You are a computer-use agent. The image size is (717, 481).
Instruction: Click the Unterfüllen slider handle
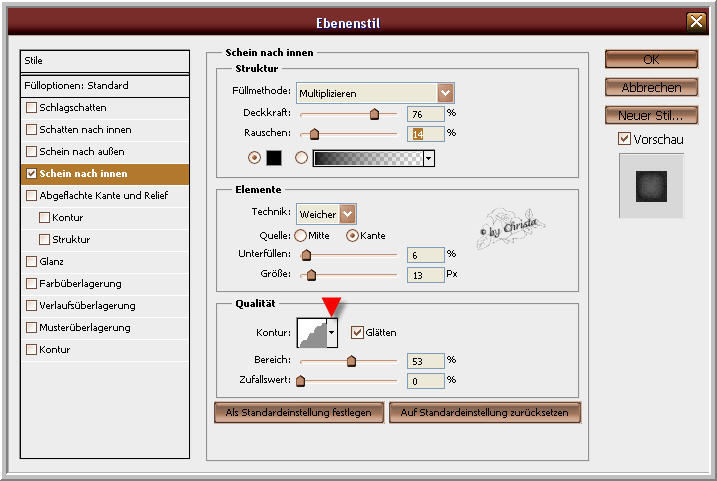click(x=306, y=255)
